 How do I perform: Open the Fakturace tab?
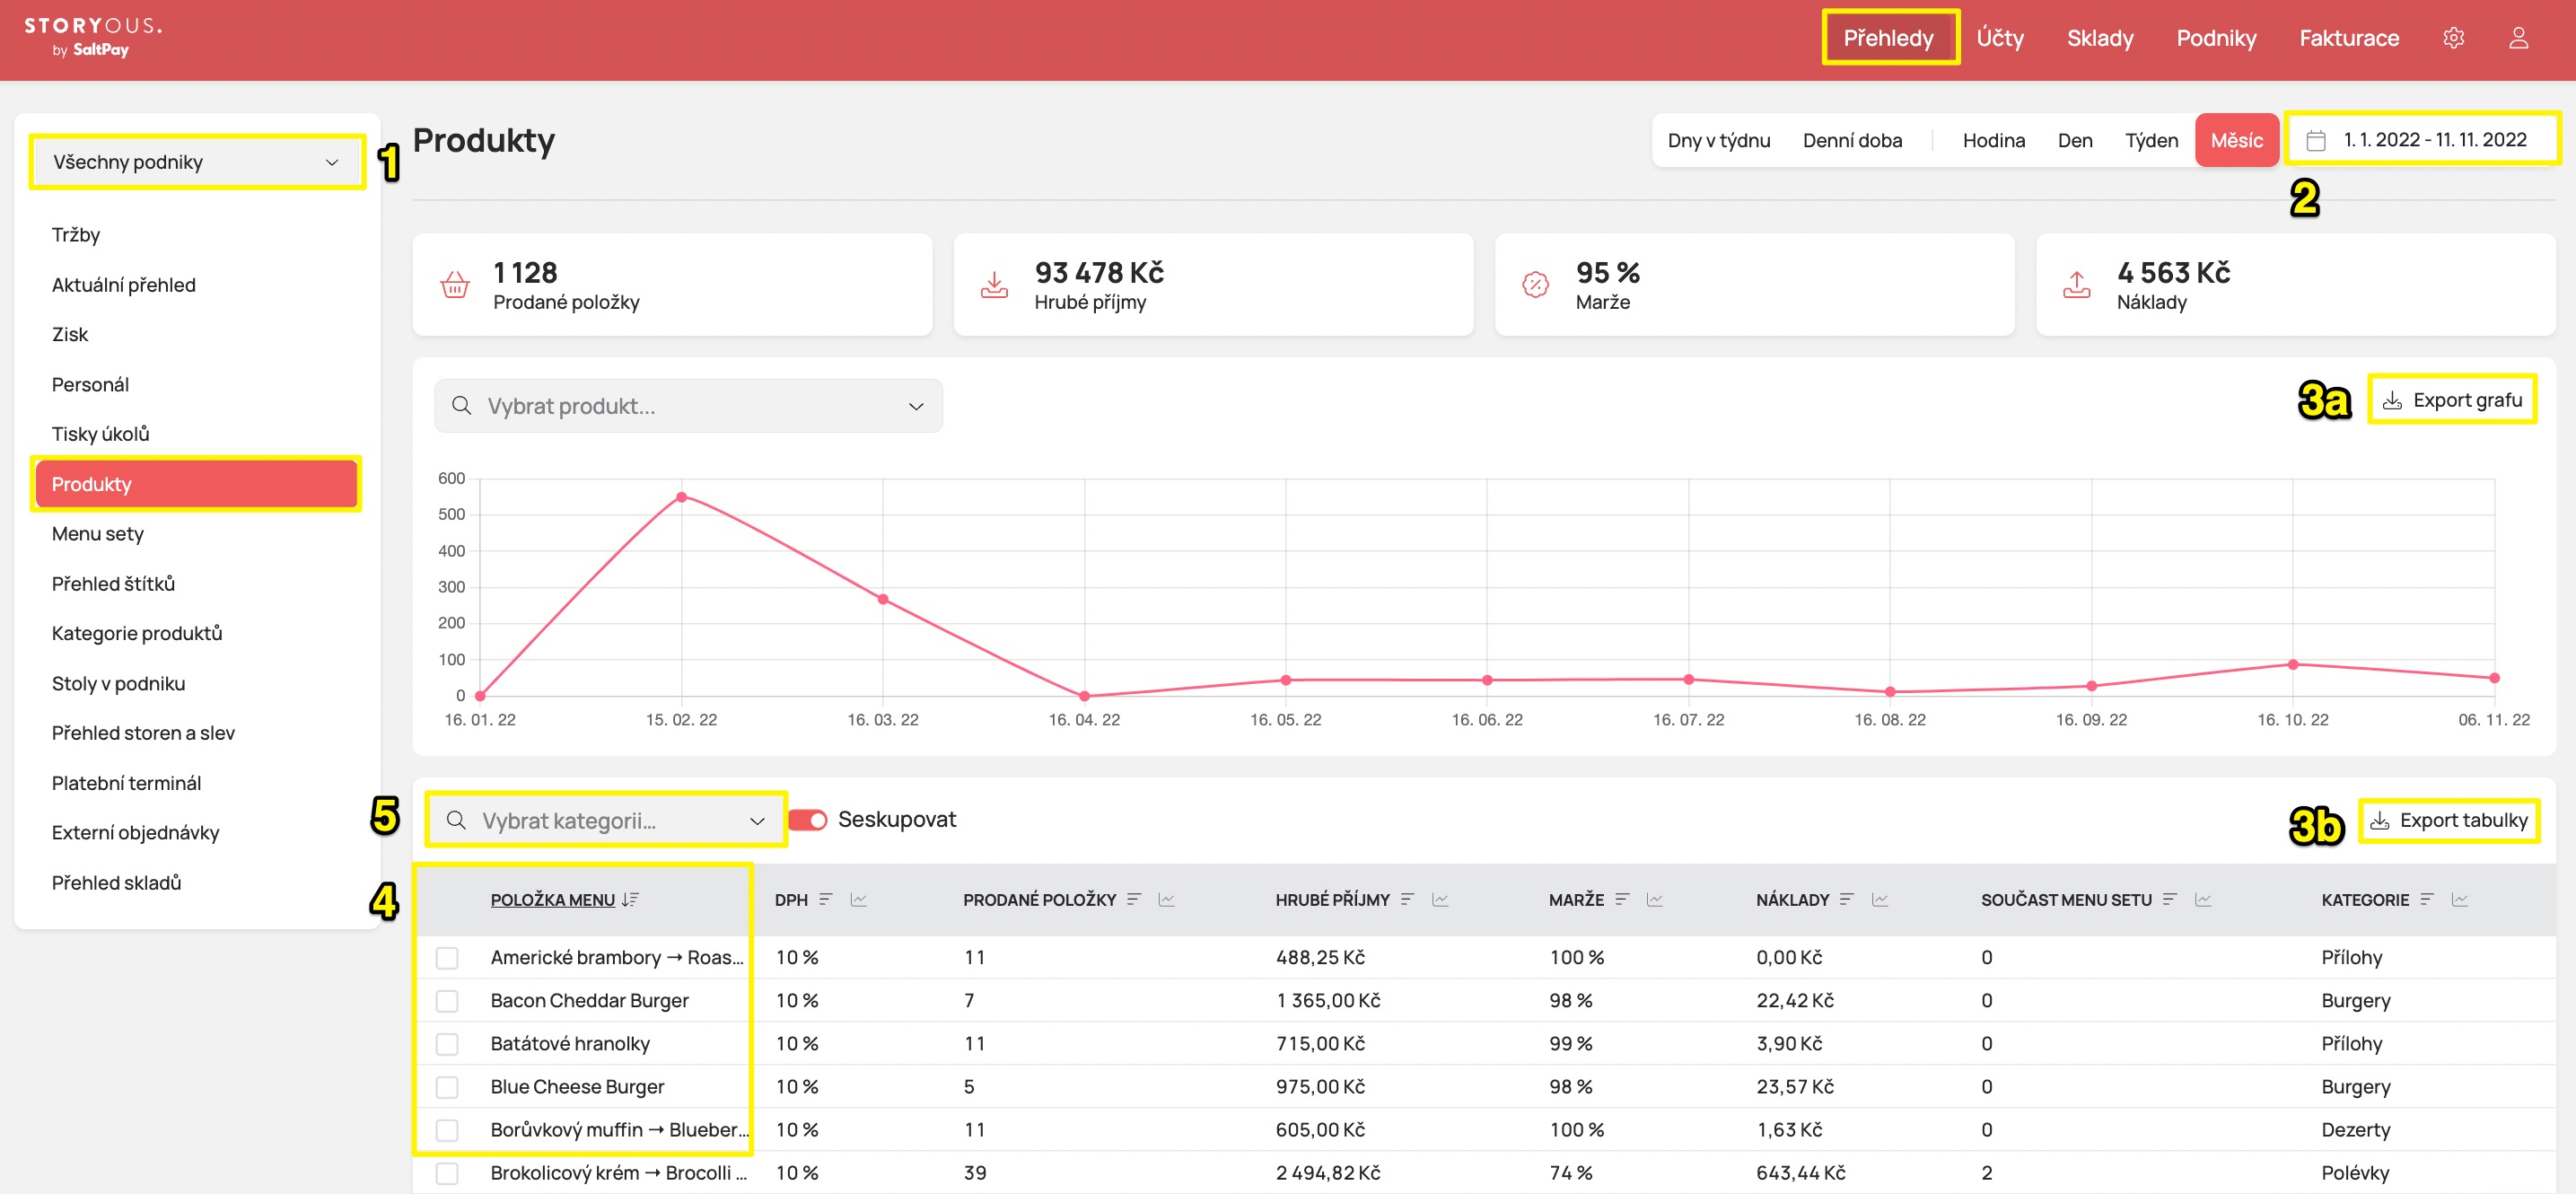tap(2349, 38)
